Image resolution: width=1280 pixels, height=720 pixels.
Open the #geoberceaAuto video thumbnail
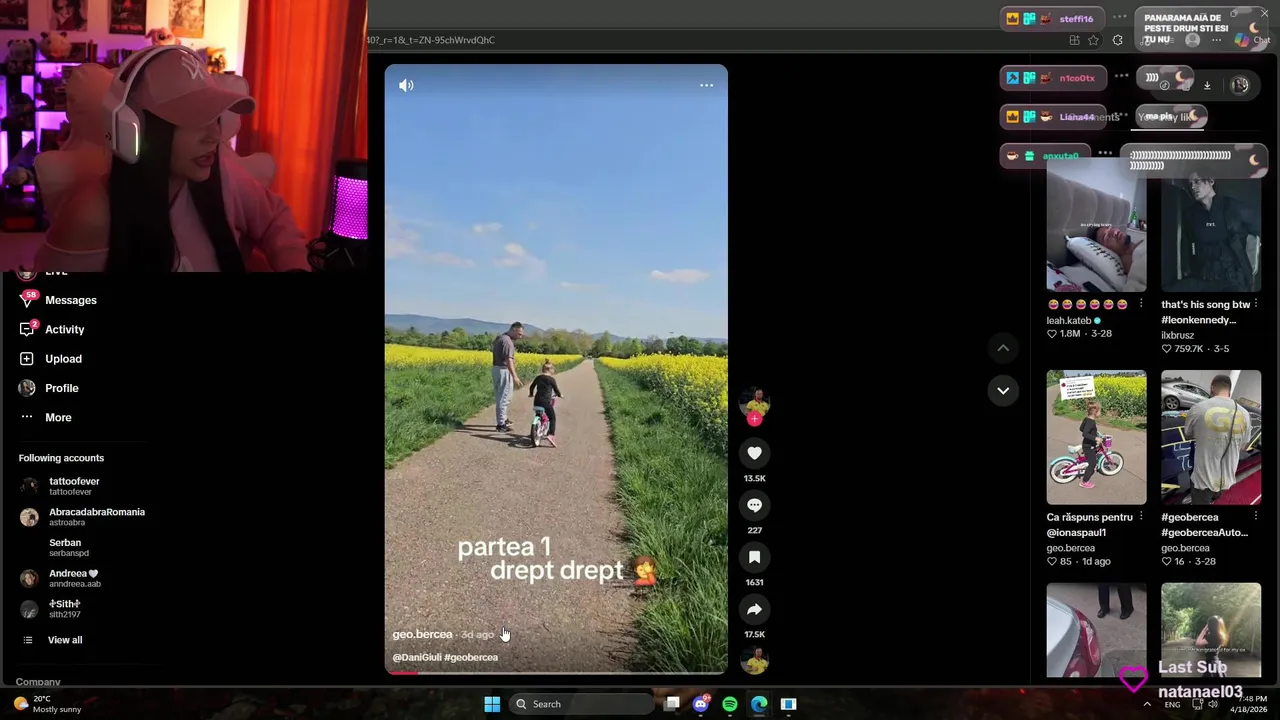tap(1211, 437)
